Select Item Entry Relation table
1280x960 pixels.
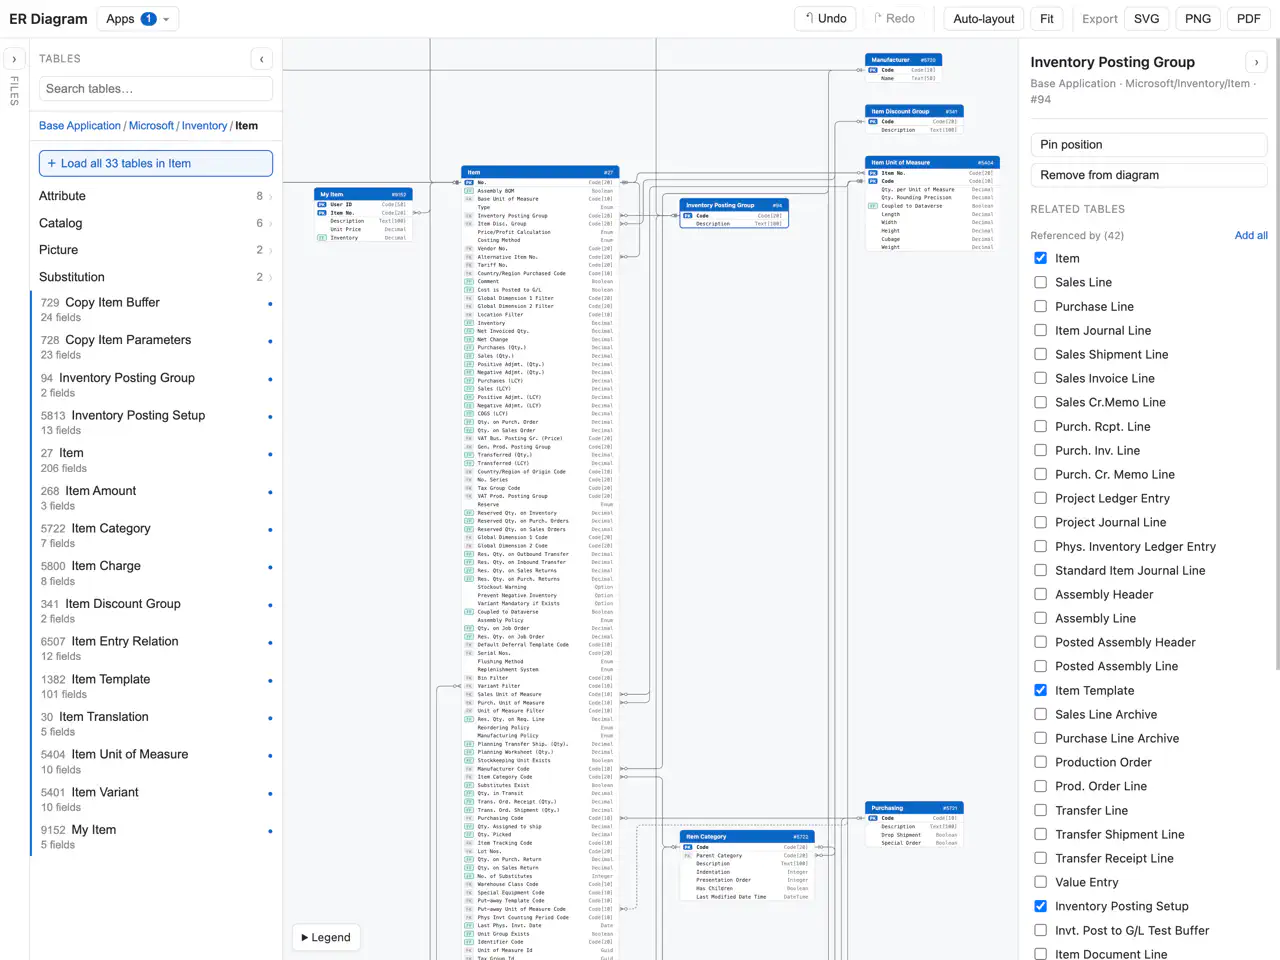156,648
